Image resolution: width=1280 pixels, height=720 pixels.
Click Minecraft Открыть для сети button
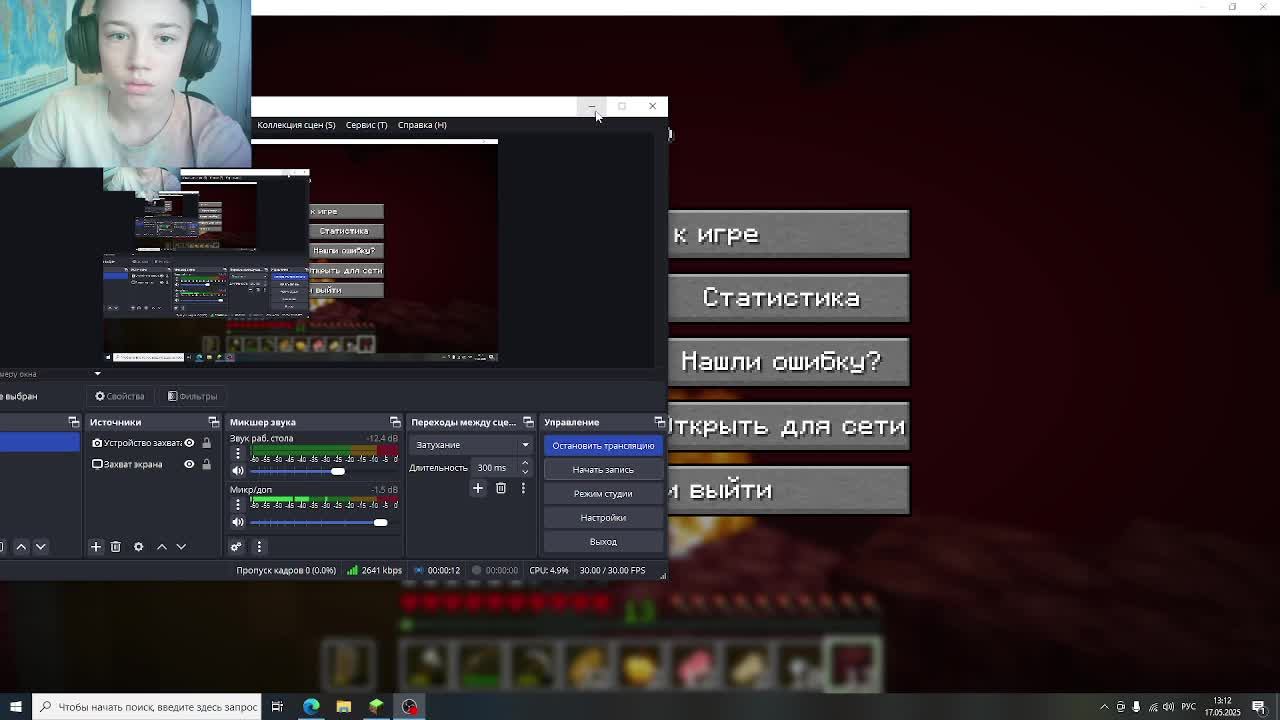(x=789, y=426)
